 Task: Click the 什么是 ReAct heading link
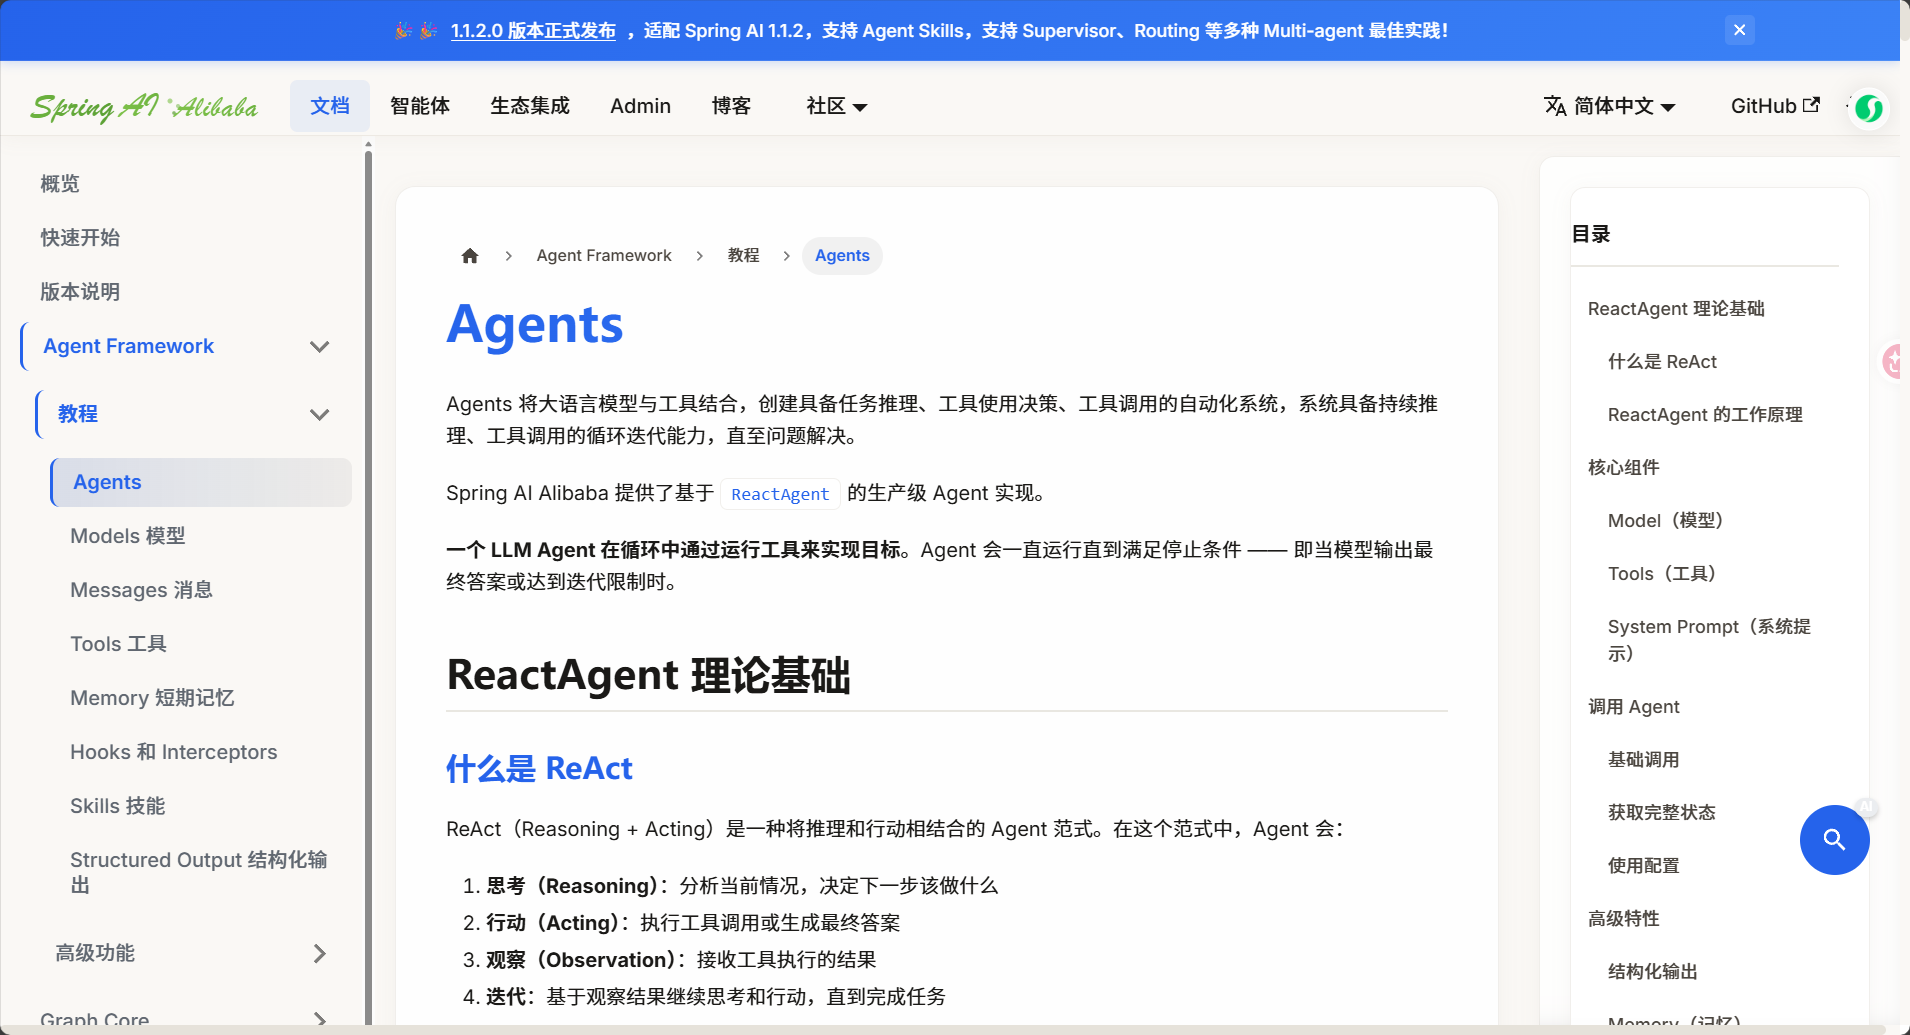(539, 768)
